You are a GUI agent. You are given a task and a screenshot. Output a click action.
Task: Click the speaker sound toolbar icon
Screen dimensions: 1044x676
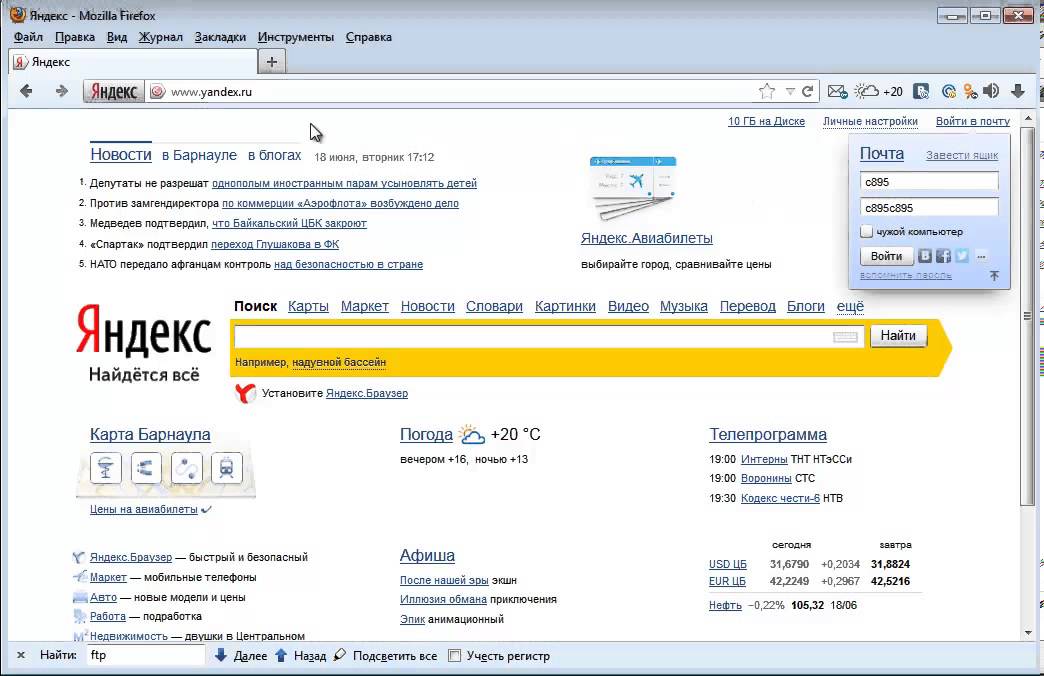coord(991,91)
